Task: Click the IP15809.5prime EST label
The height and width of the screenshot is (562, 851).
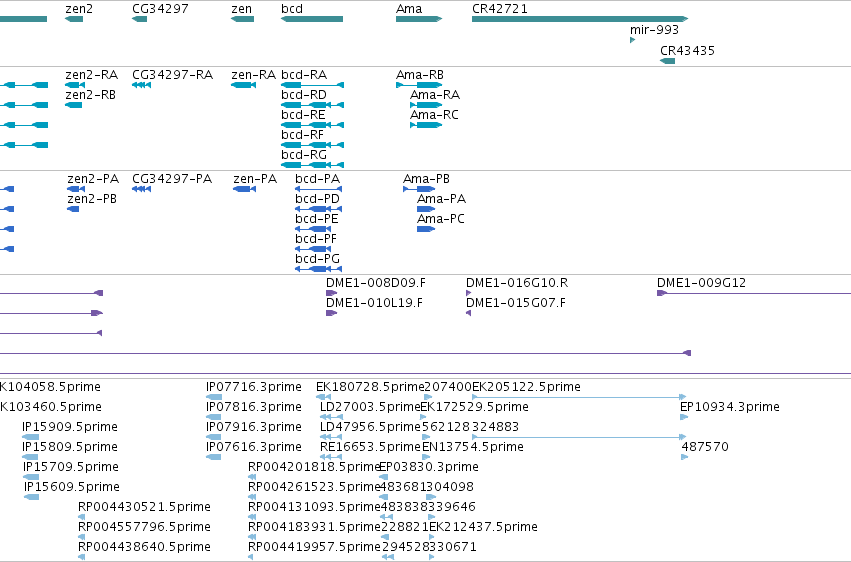Action: pyautogui.click(x=69, y=447)
